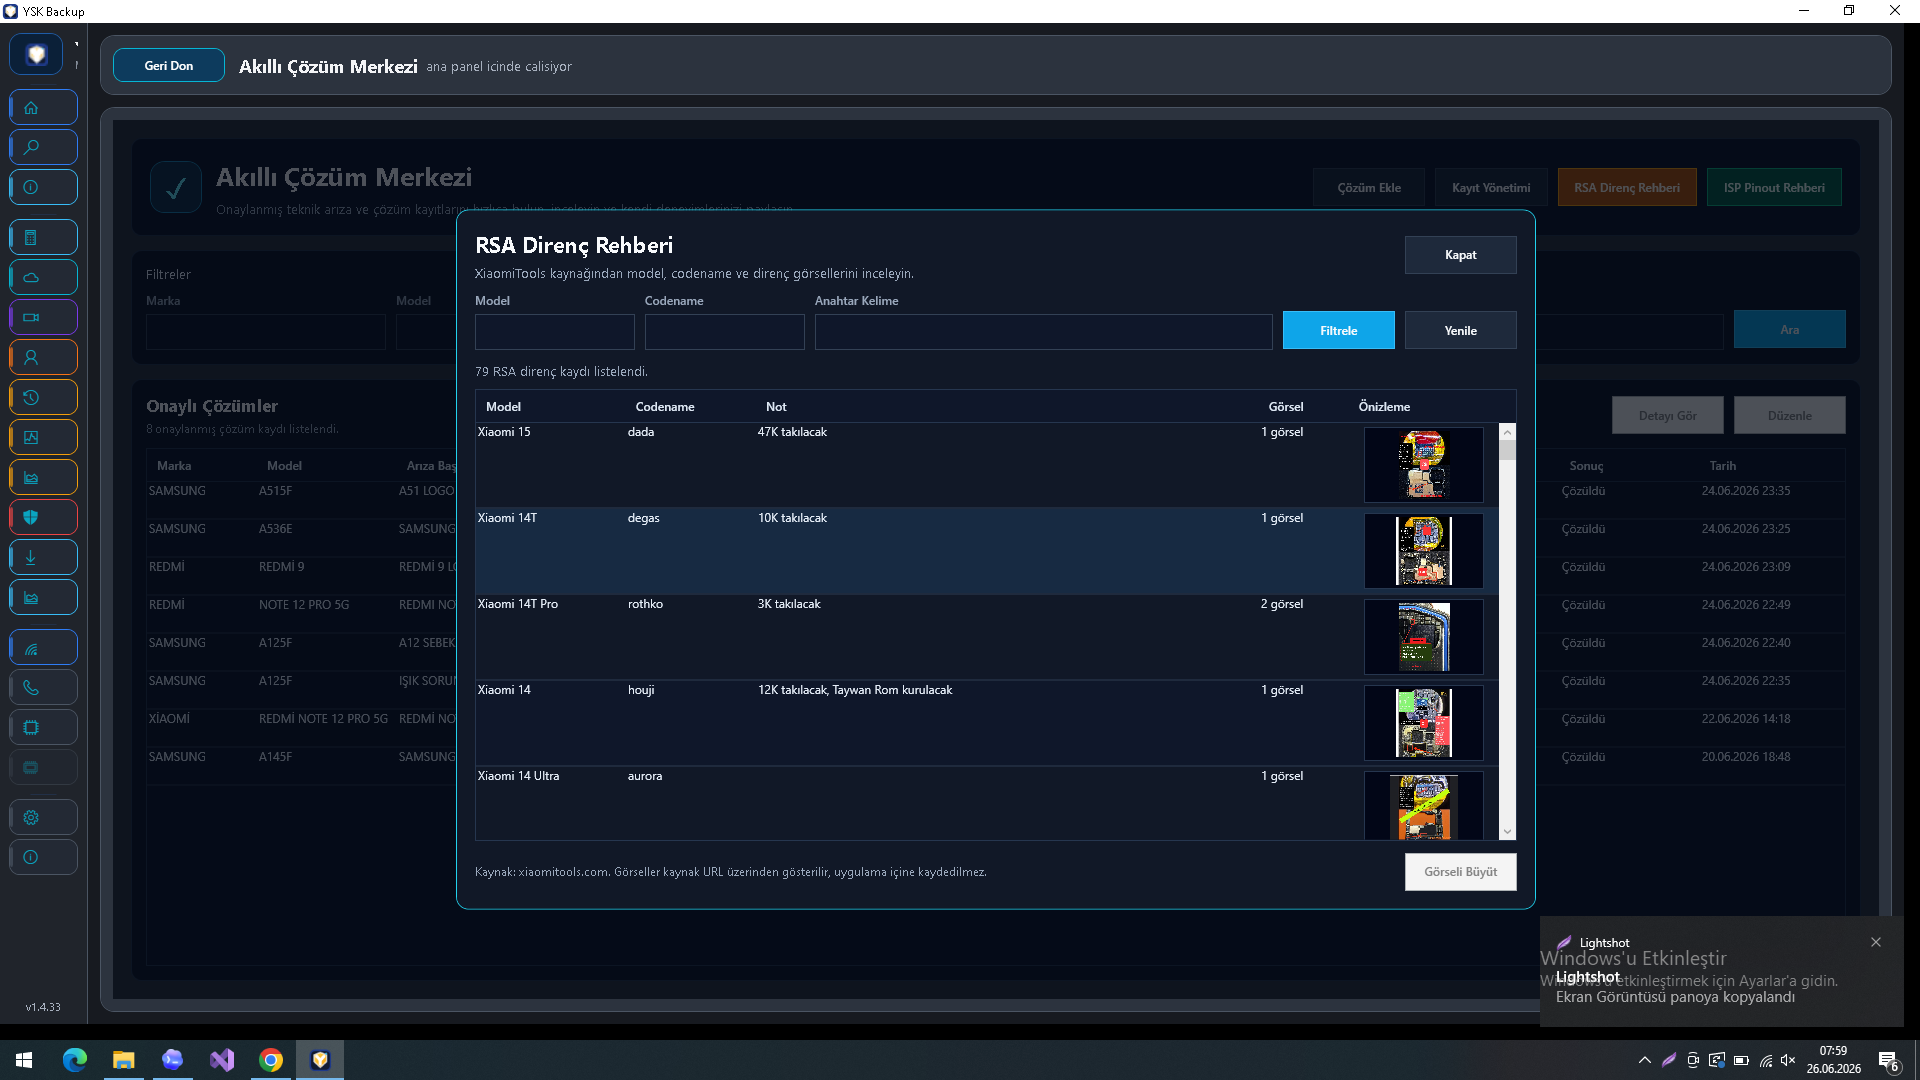Switch to YSK Backup in the taskbar
Image resolution: width=1920 pixels, height=1080 pixels.
tap(320, 1060)
